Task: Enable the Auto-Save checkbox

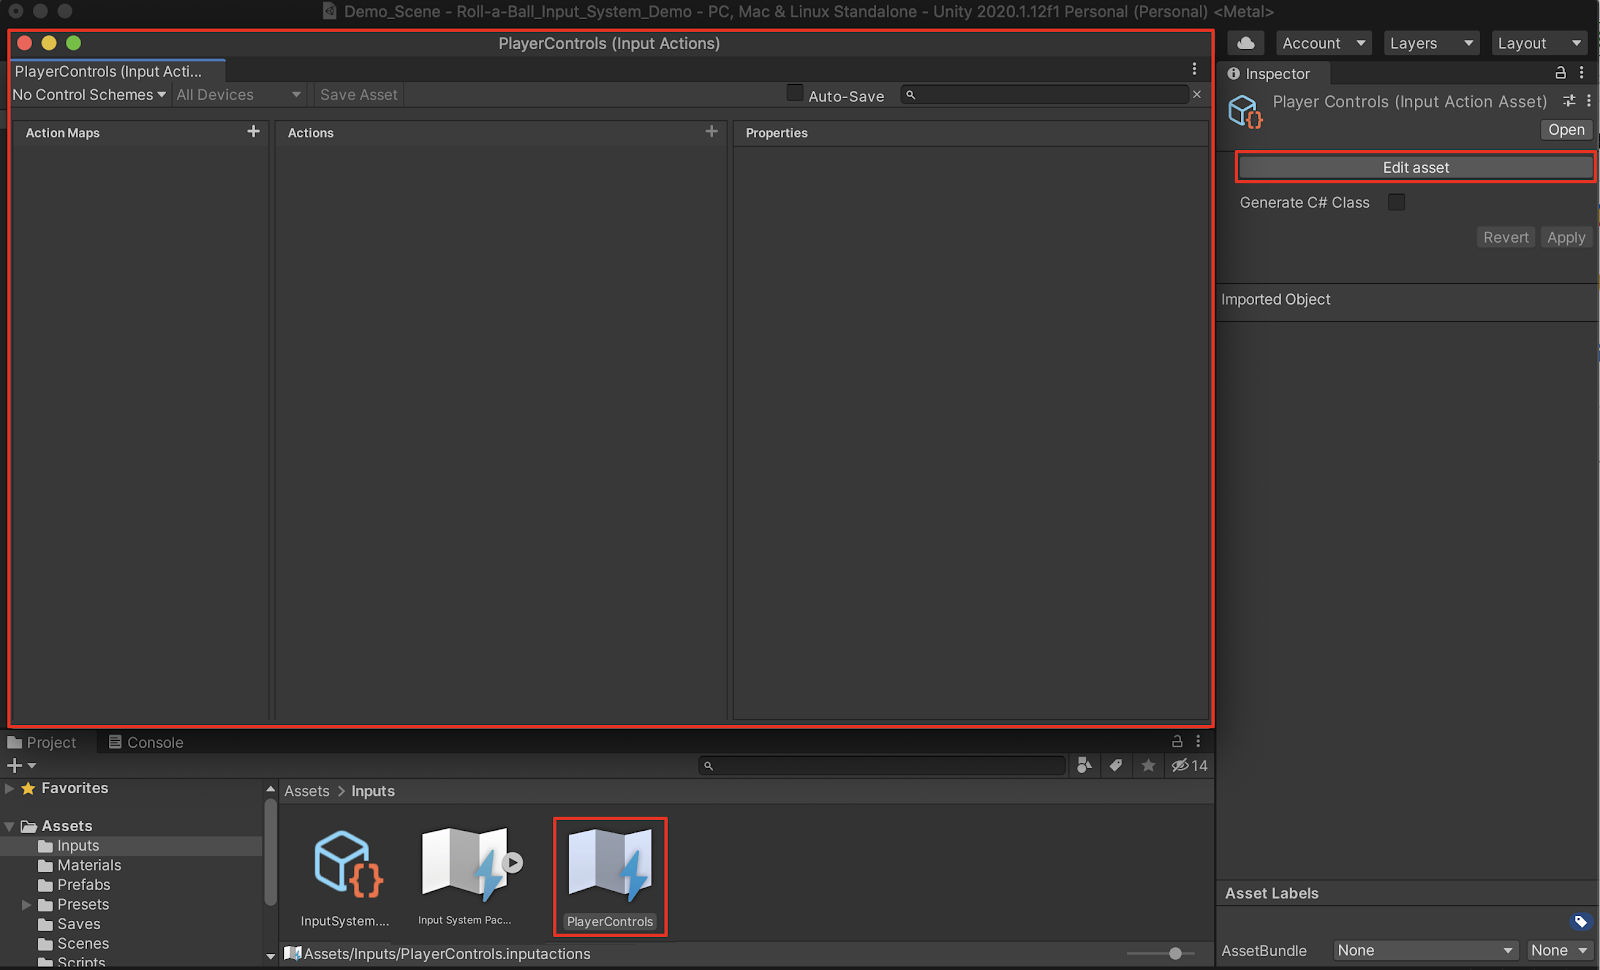Action: (795, 94)
